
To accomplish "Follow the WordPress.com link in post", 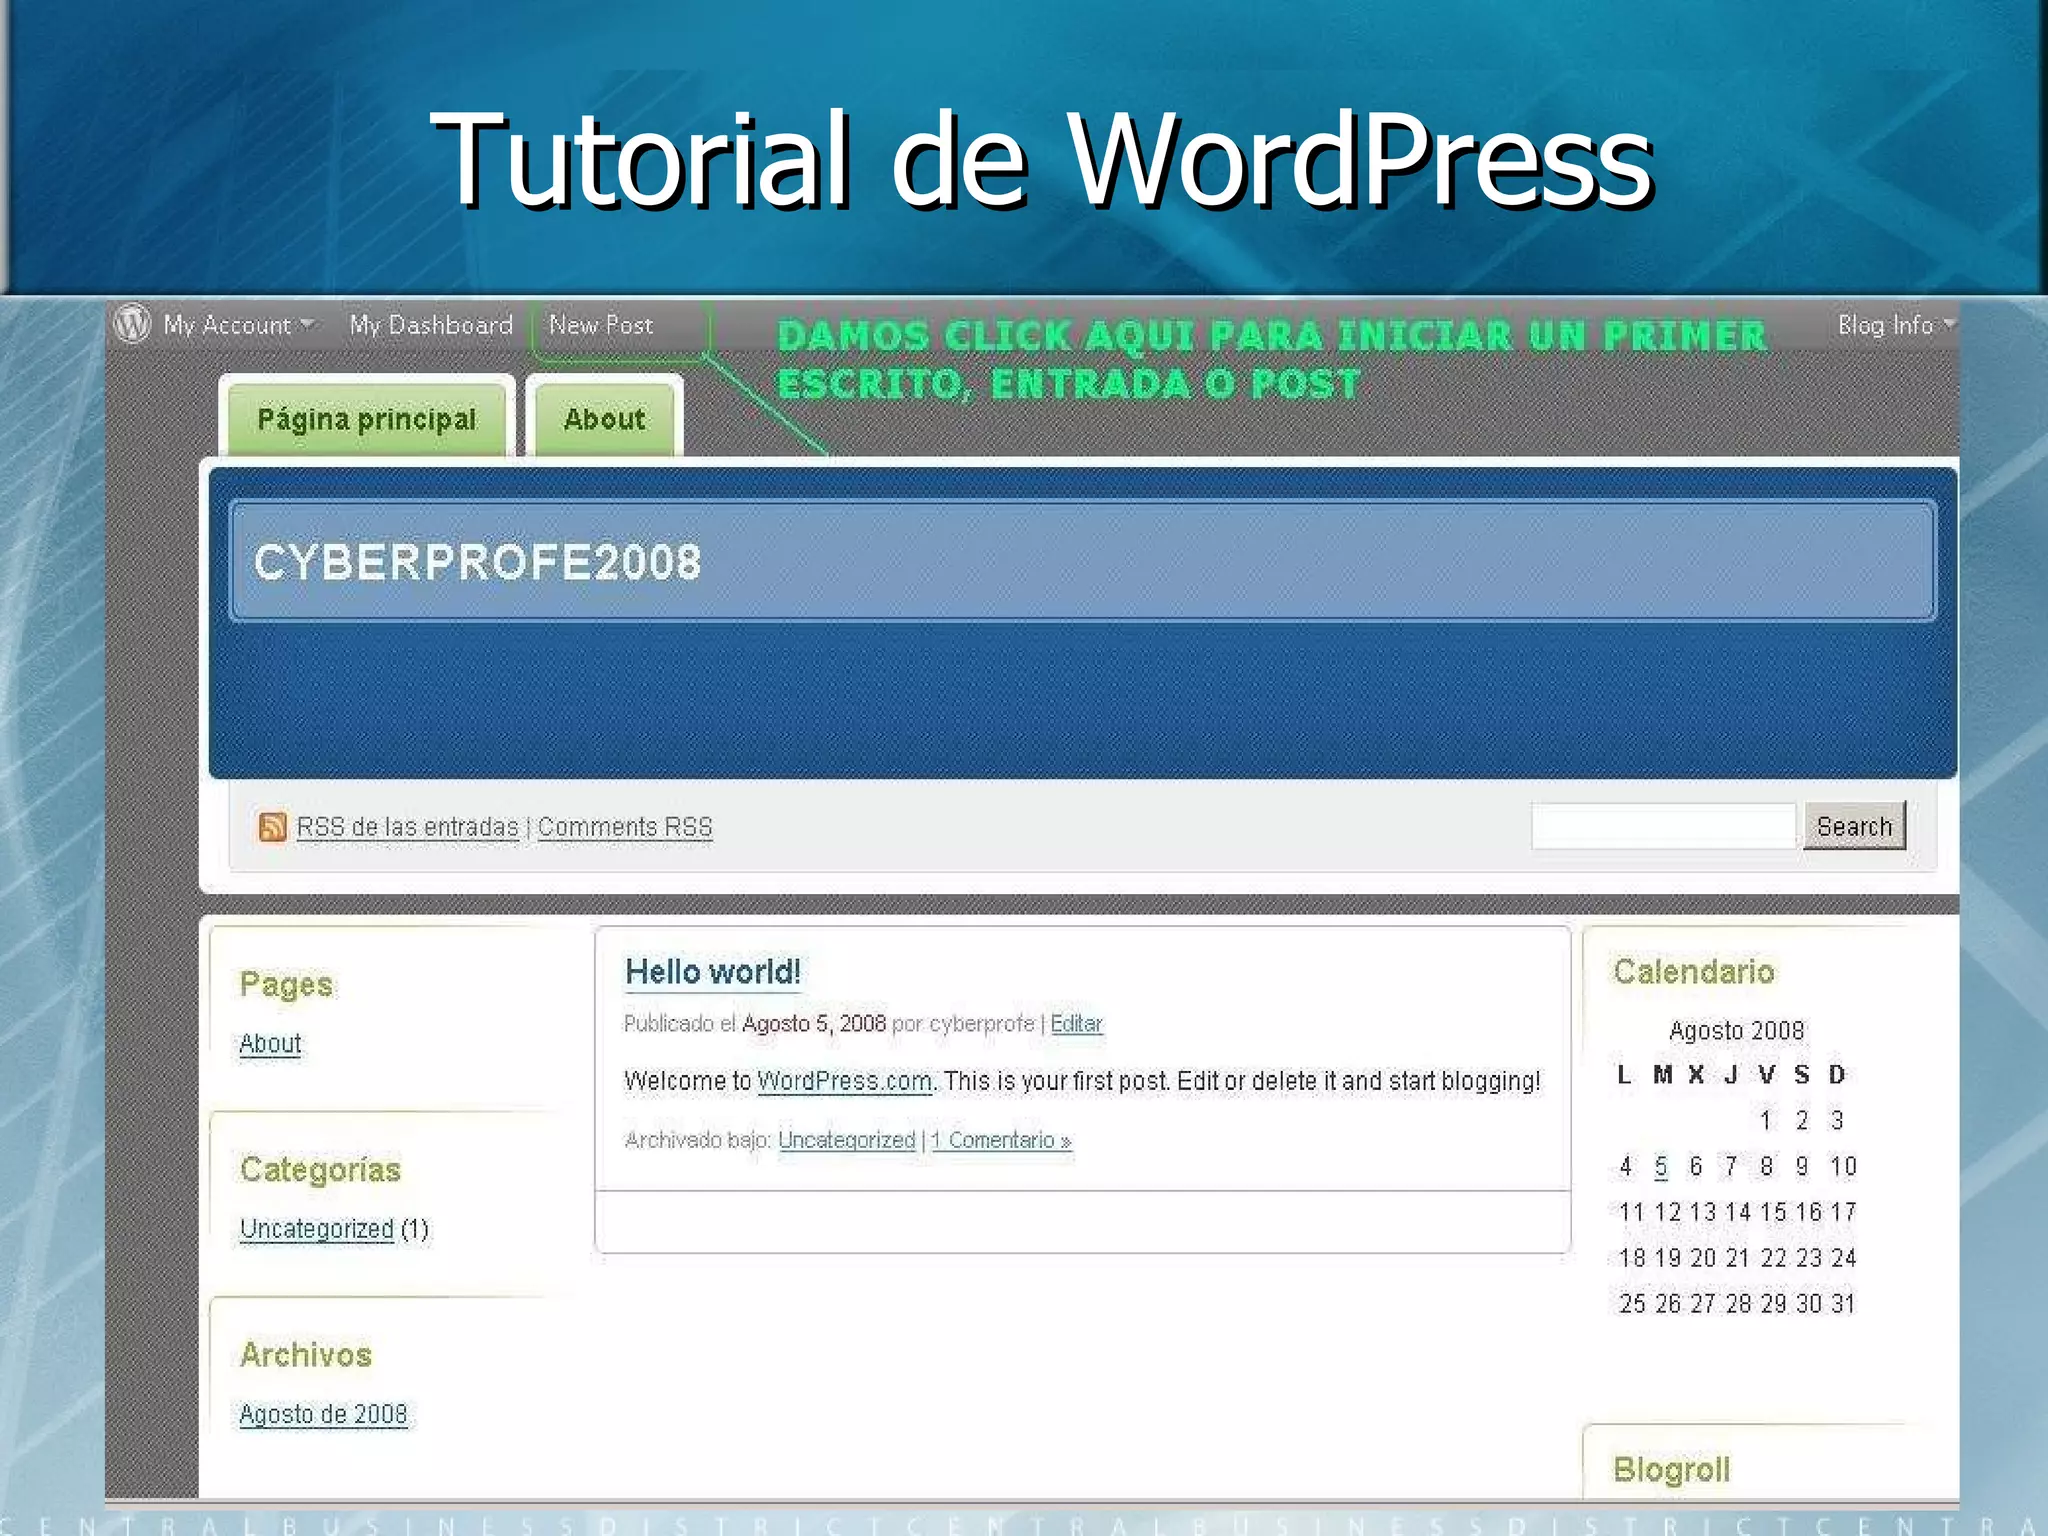I will (x=844, y=1081).
